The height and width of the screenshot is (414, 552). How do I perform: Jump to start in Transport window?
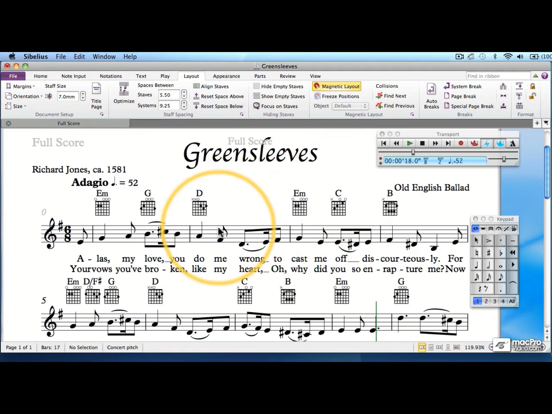pos(384,143)
